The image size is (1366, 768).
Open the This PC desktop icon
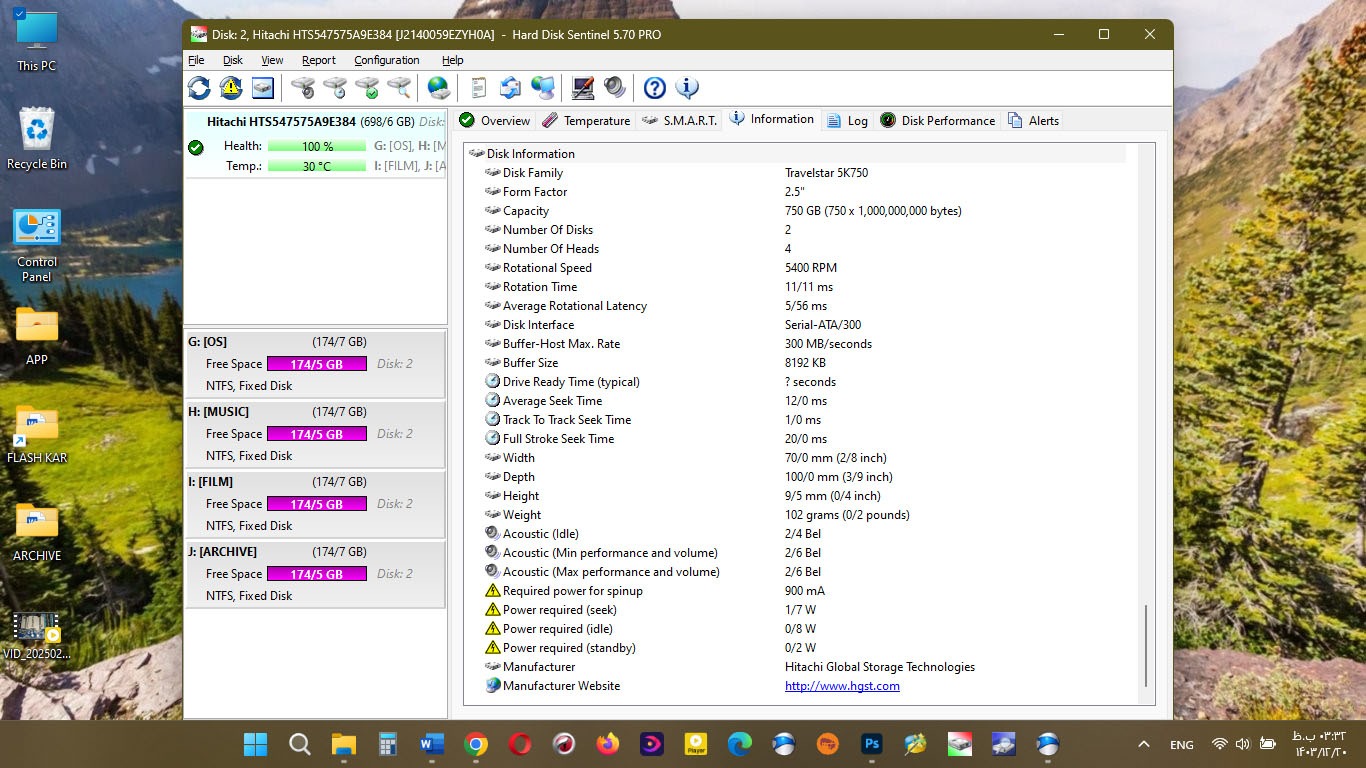36,41
